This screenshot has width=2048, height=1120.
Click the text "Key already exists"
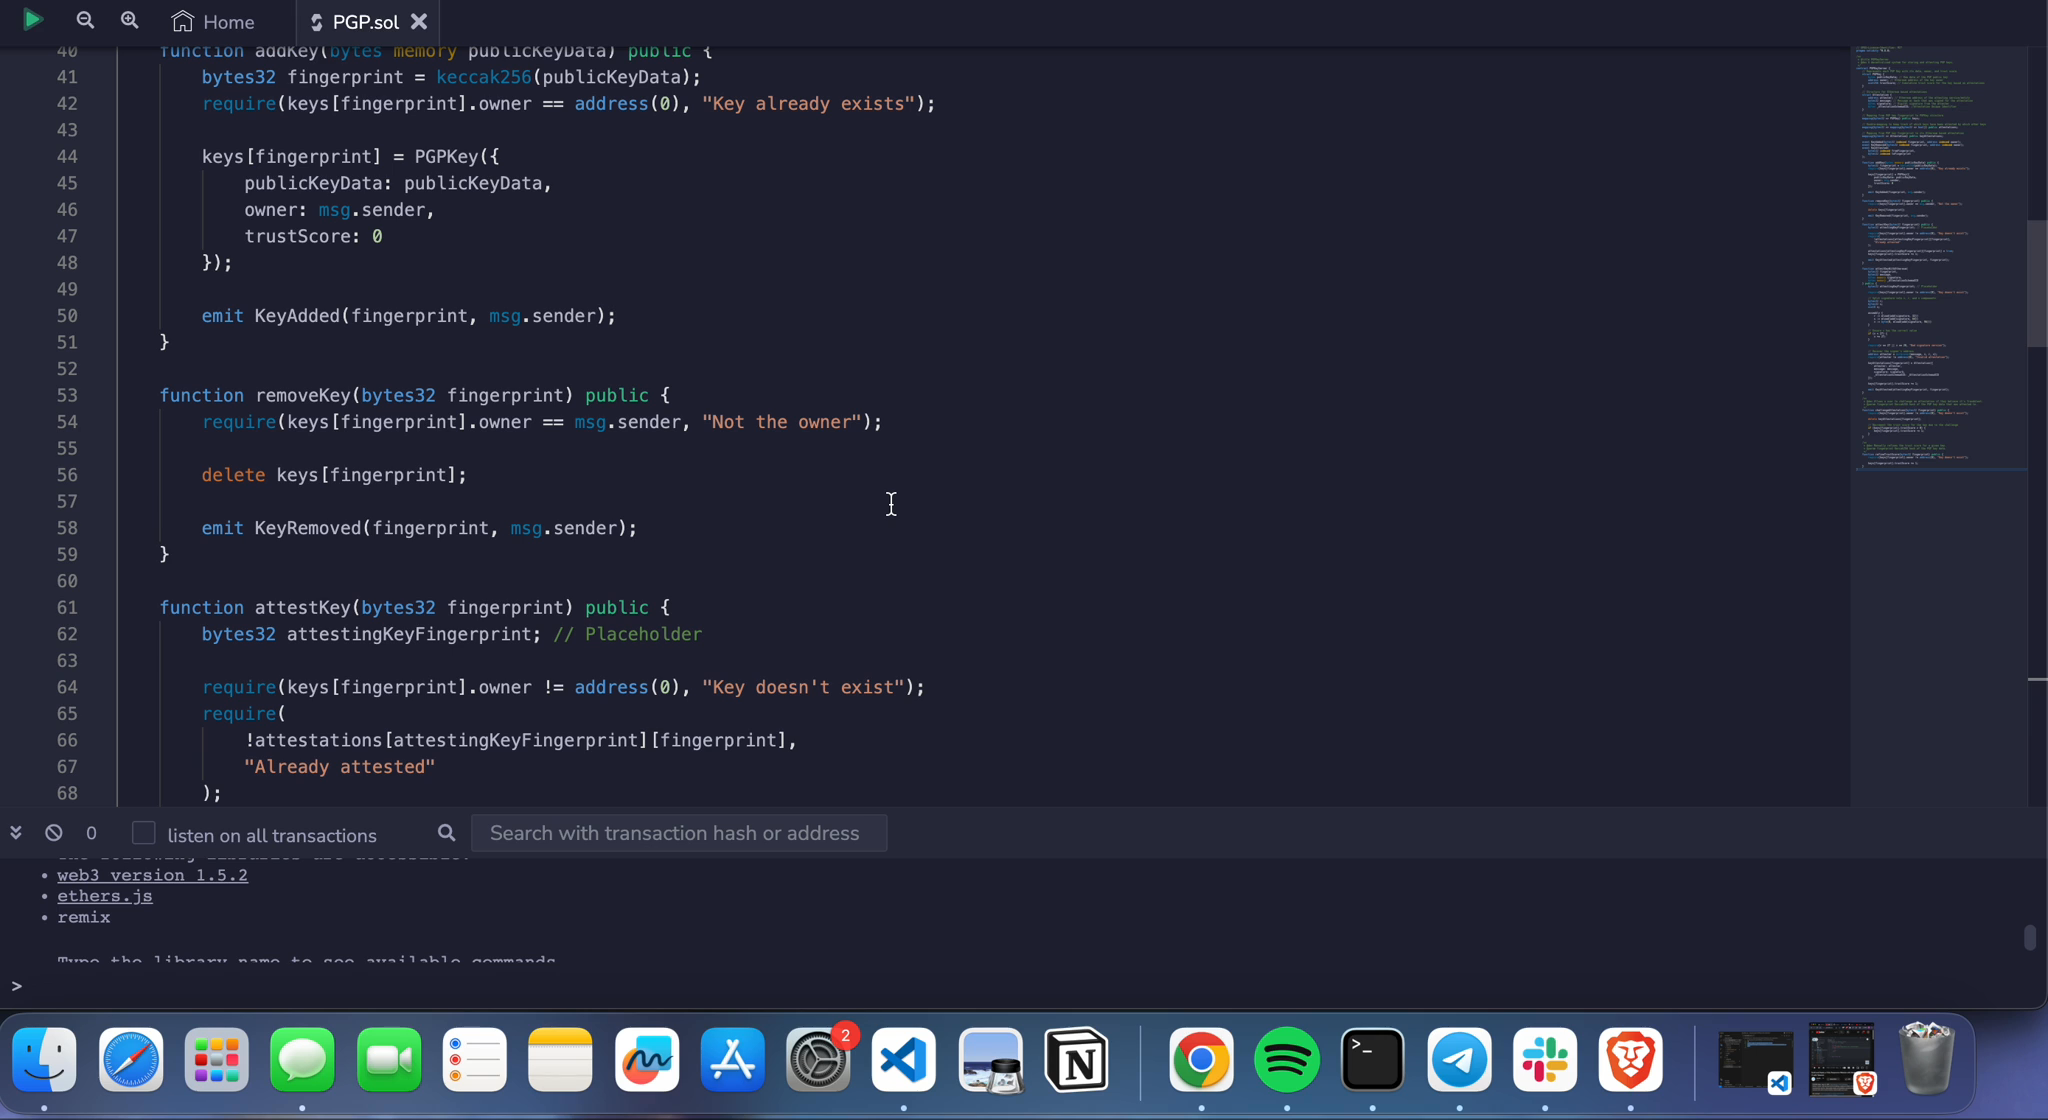point(808,103)
